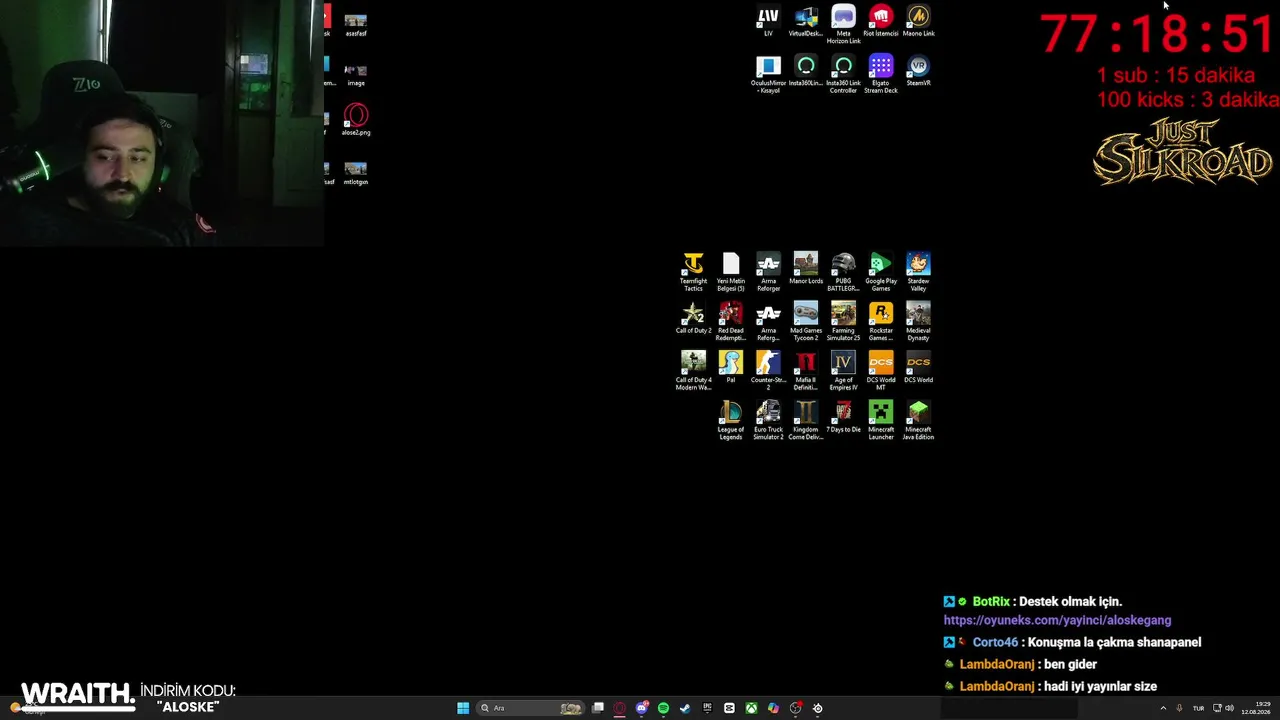Image resolution: width=1280 pixels, height=720 pixels.
Task: Select the PUBG BATTLEGROUNDS shortcut
Action: pyautogui.click(x=843, y=272)
